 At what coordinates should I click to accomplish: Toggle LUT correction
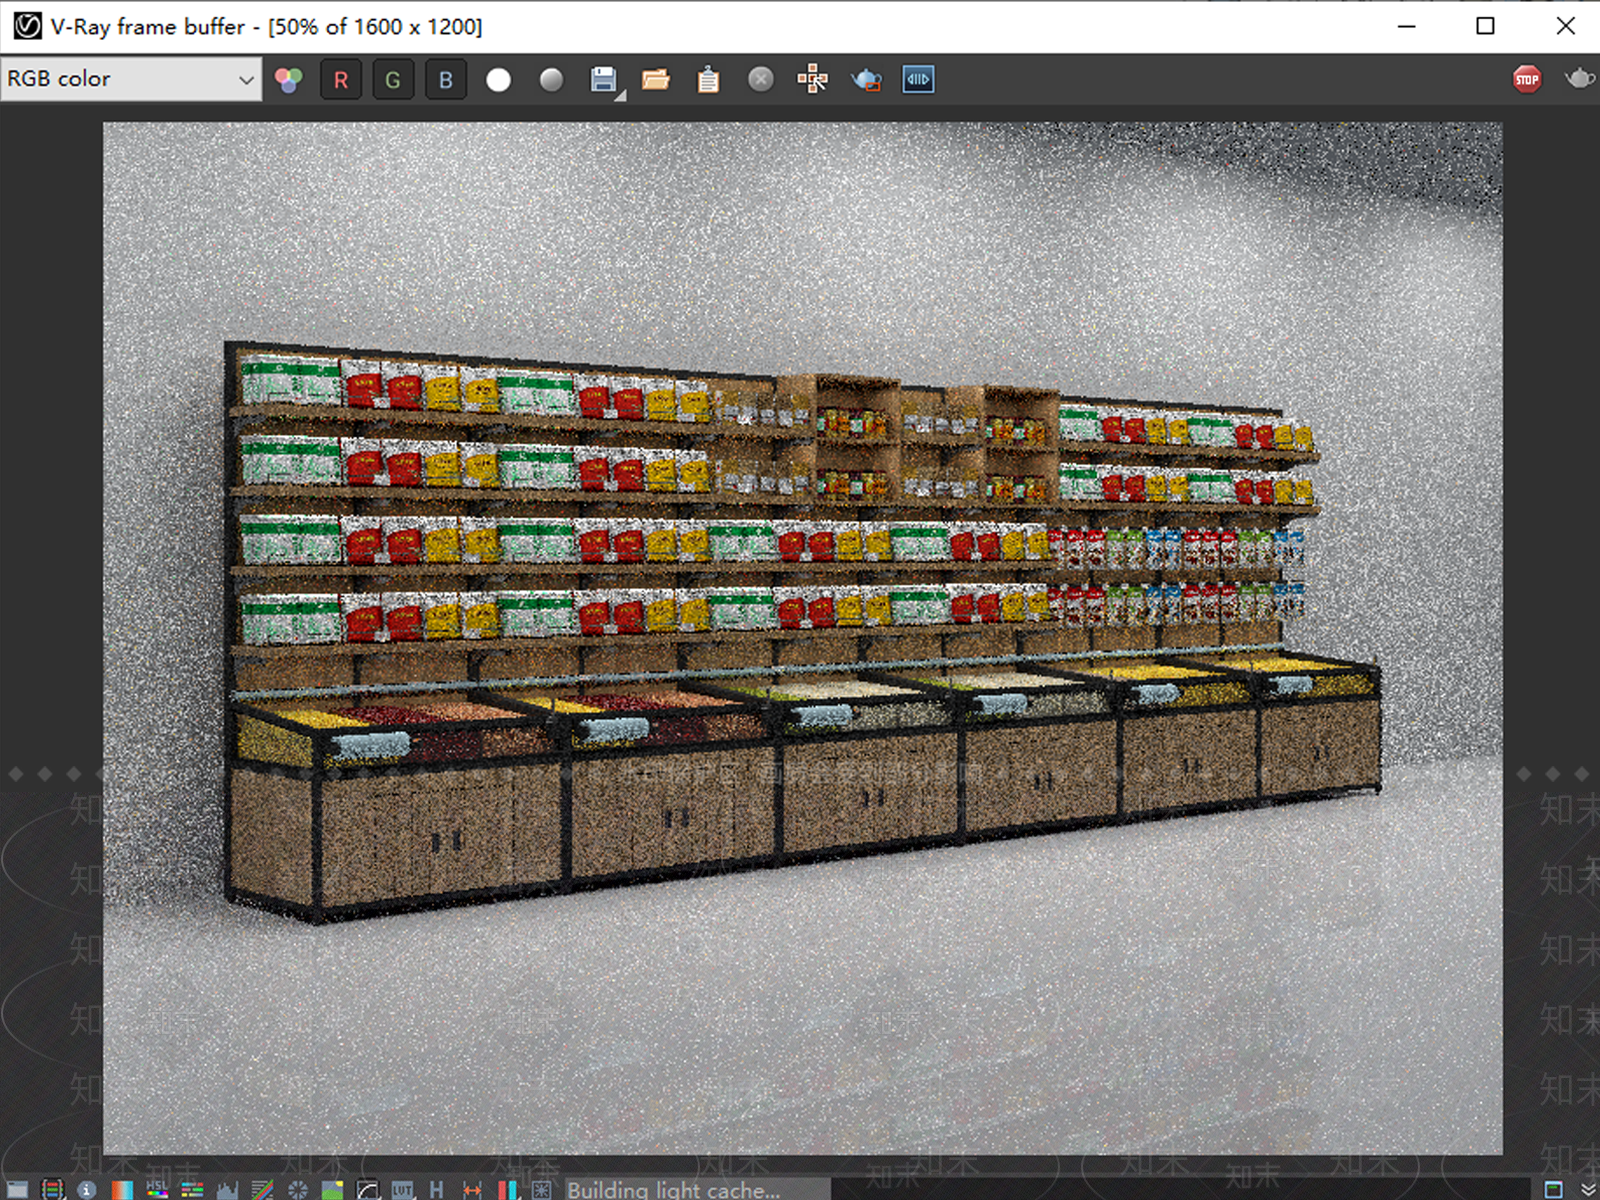pyautogui.click(x=402, y=1189)
